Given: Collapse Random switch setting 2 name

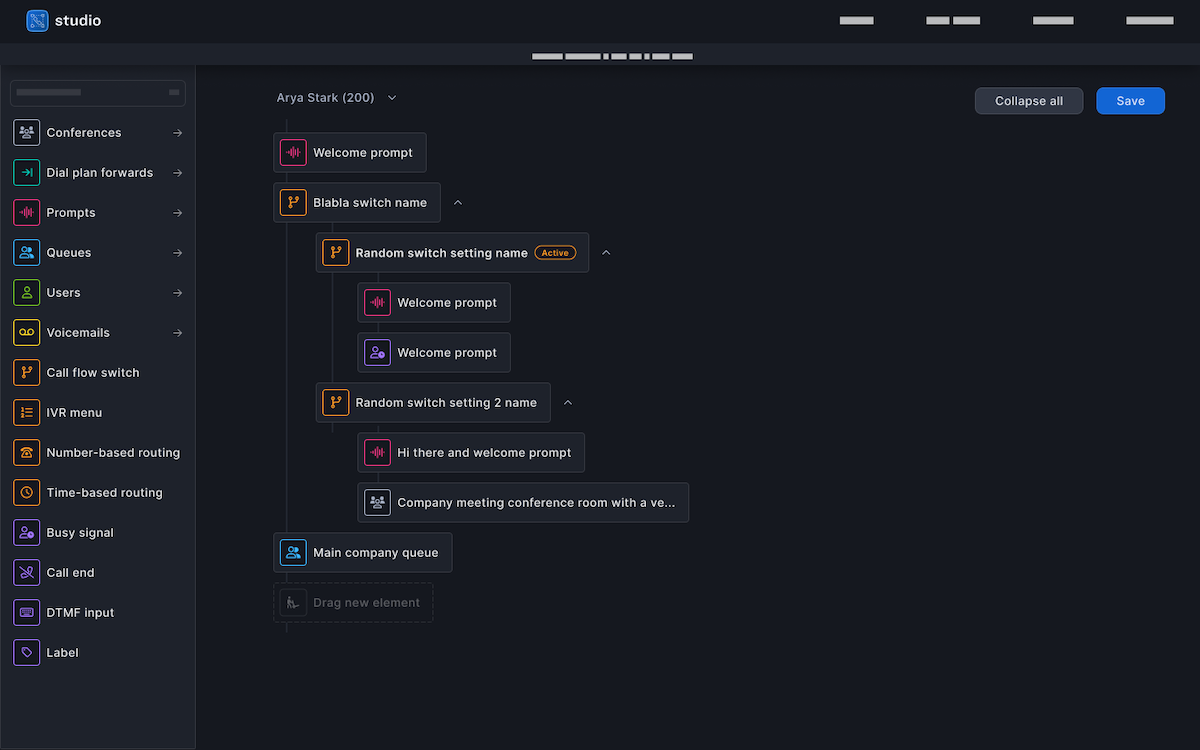Looking at the screenshot, I should (x=568, y=402).
